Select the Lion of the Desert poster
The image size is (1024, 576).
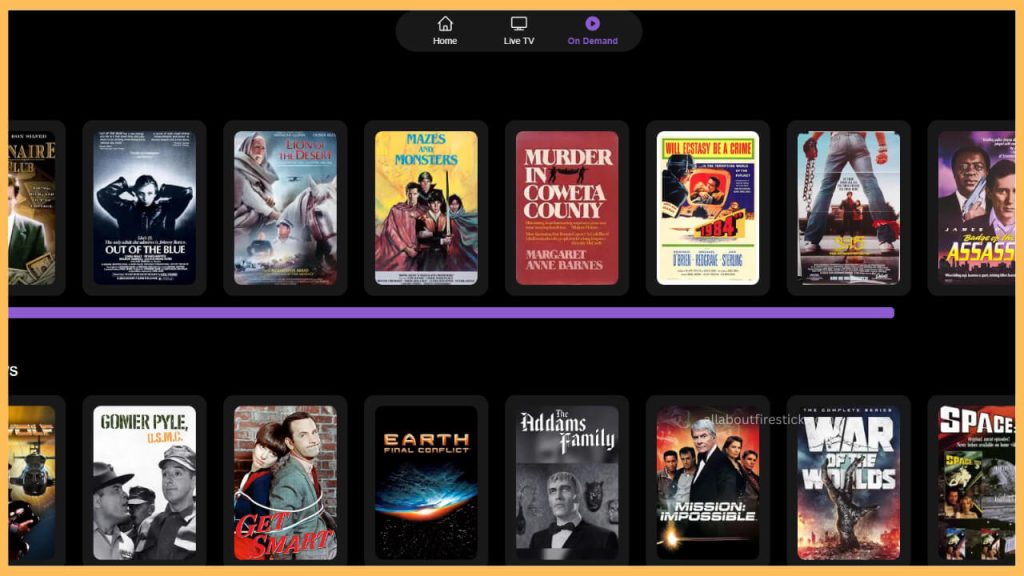pyautogui.click(x=284, y=206)
